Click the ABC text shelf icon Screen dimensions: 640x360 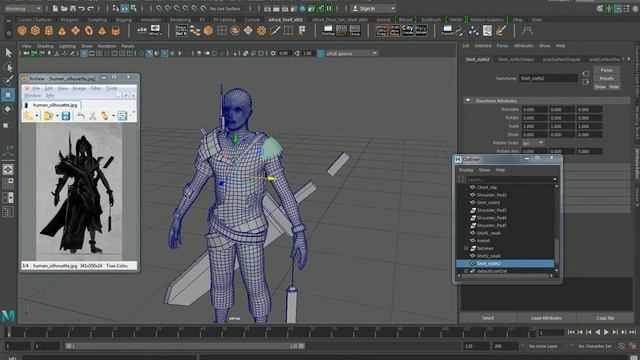click(142, 30)
